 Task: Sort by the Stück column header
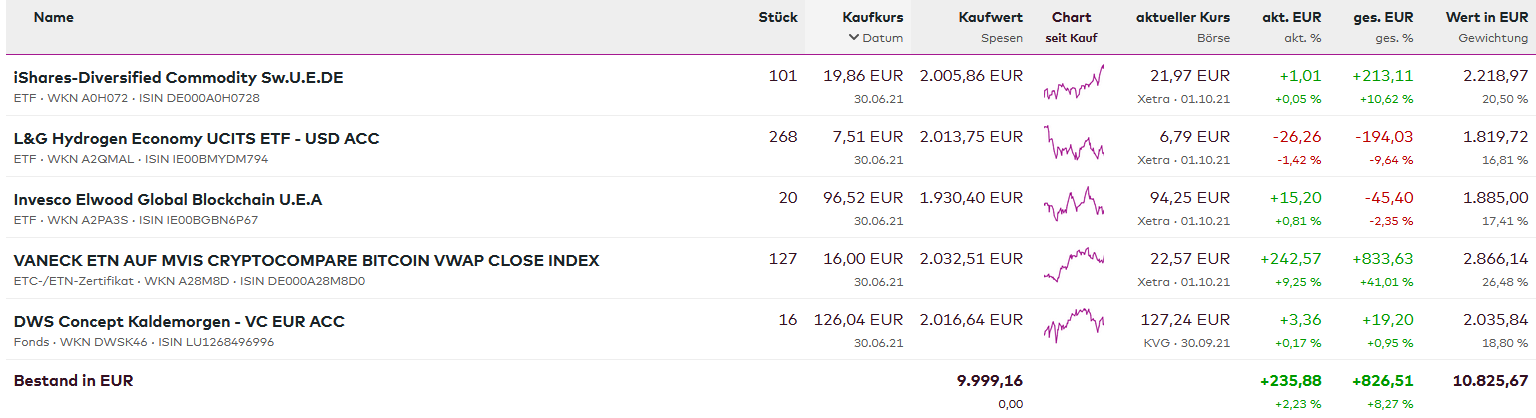[777, 18]
